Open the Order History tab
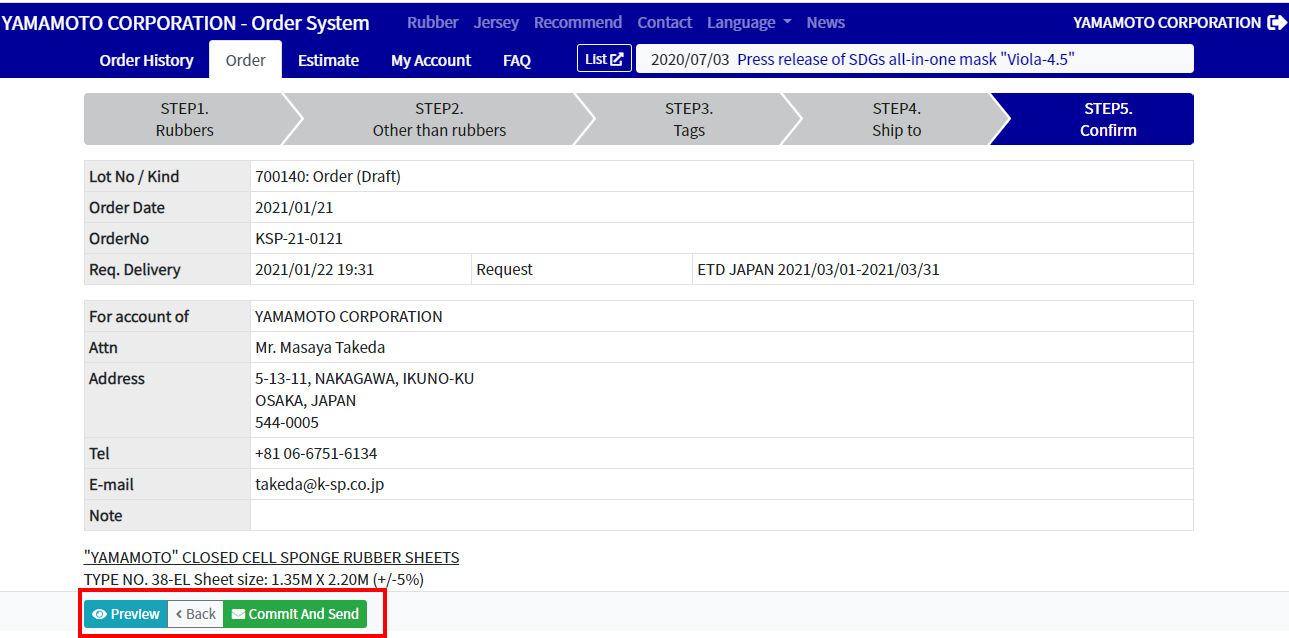 click(146, 60)
